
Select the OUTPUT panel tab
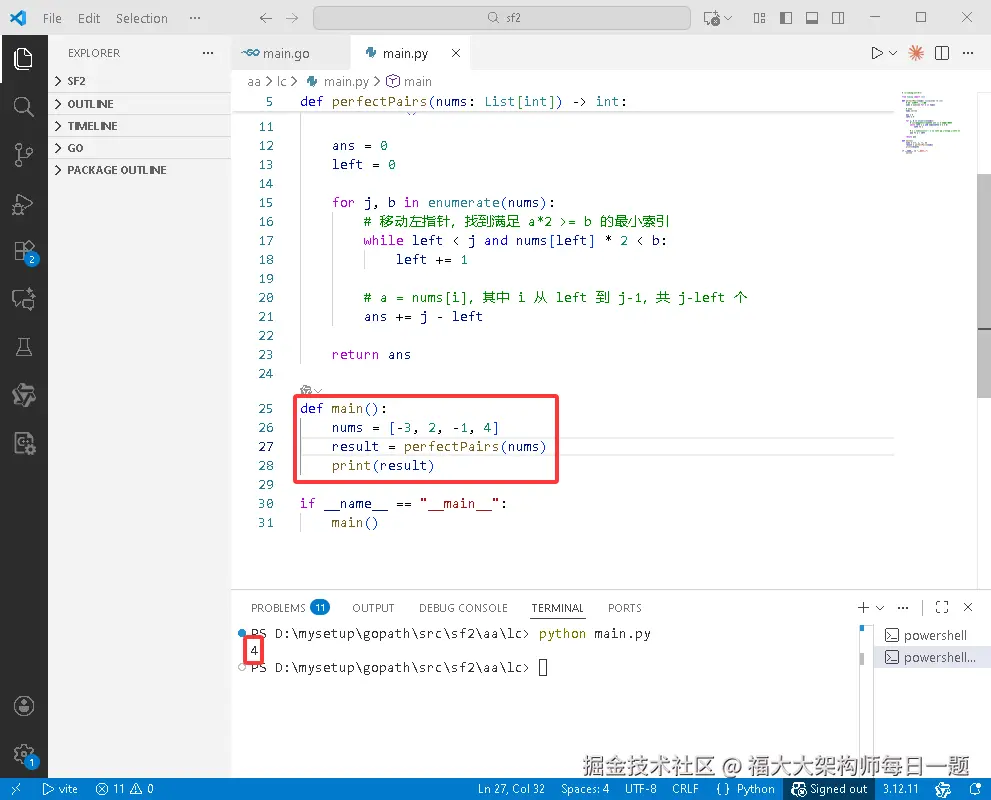[373, 608]
